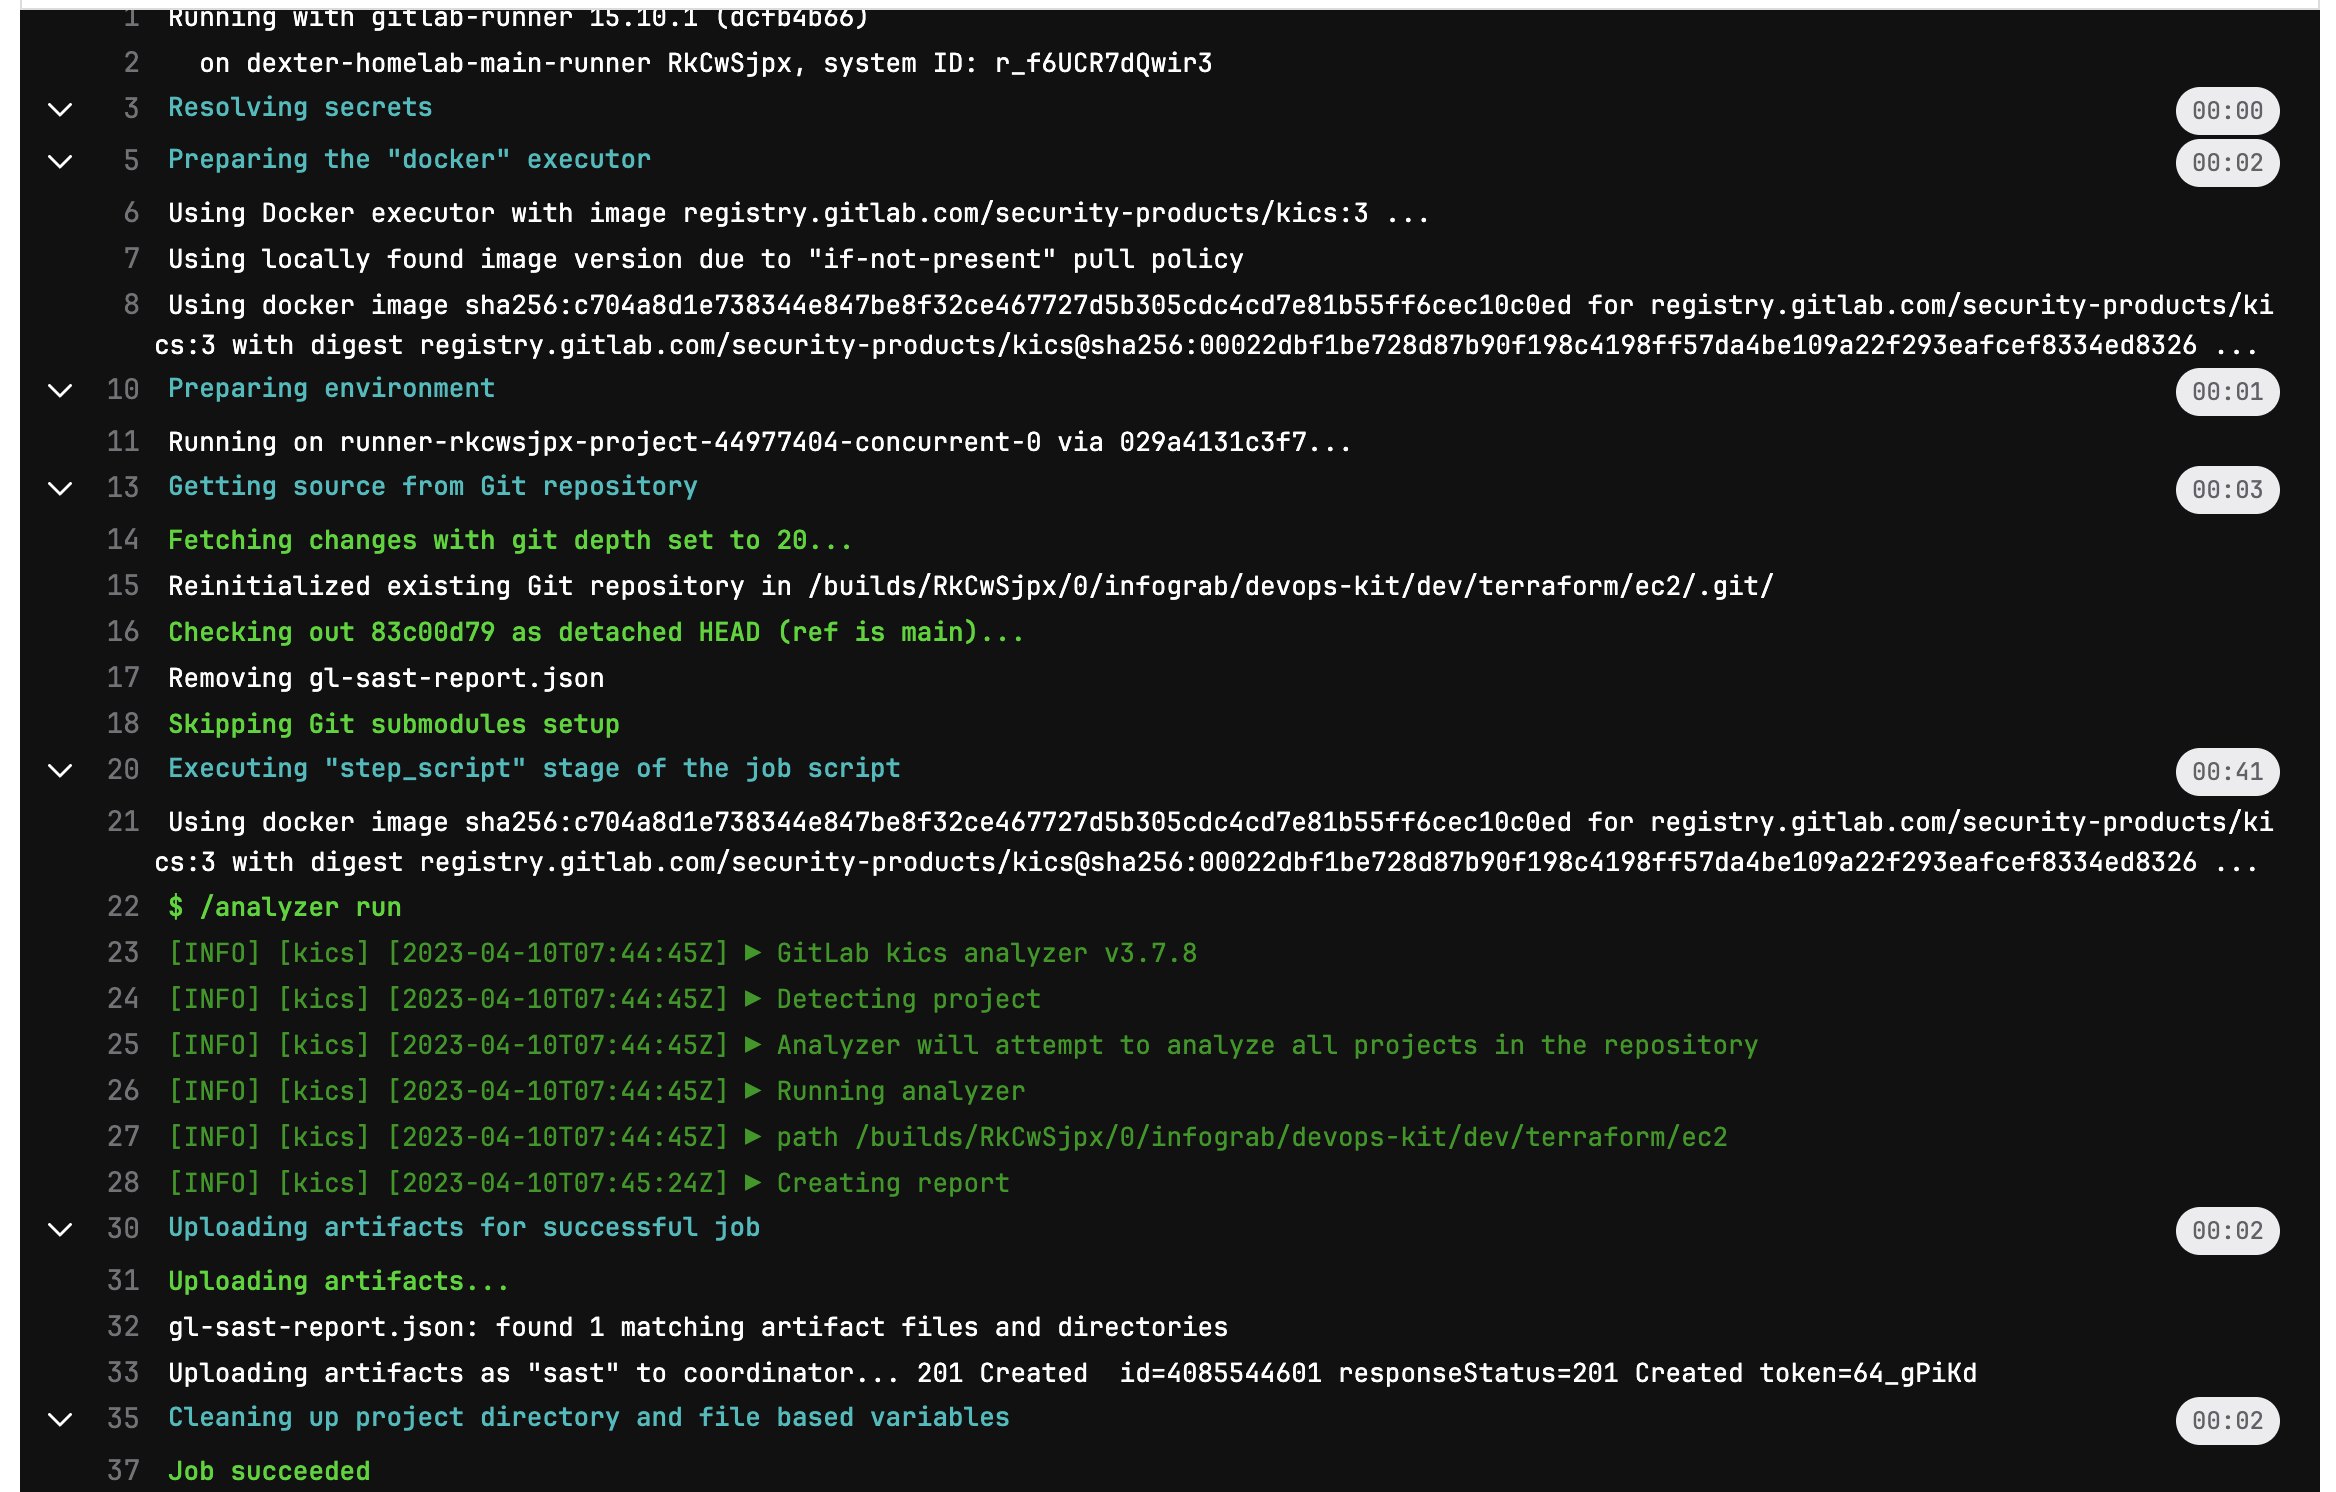Collapse the Preparing environment section chevron
2336x1492 pixels.
click(60, 390)
